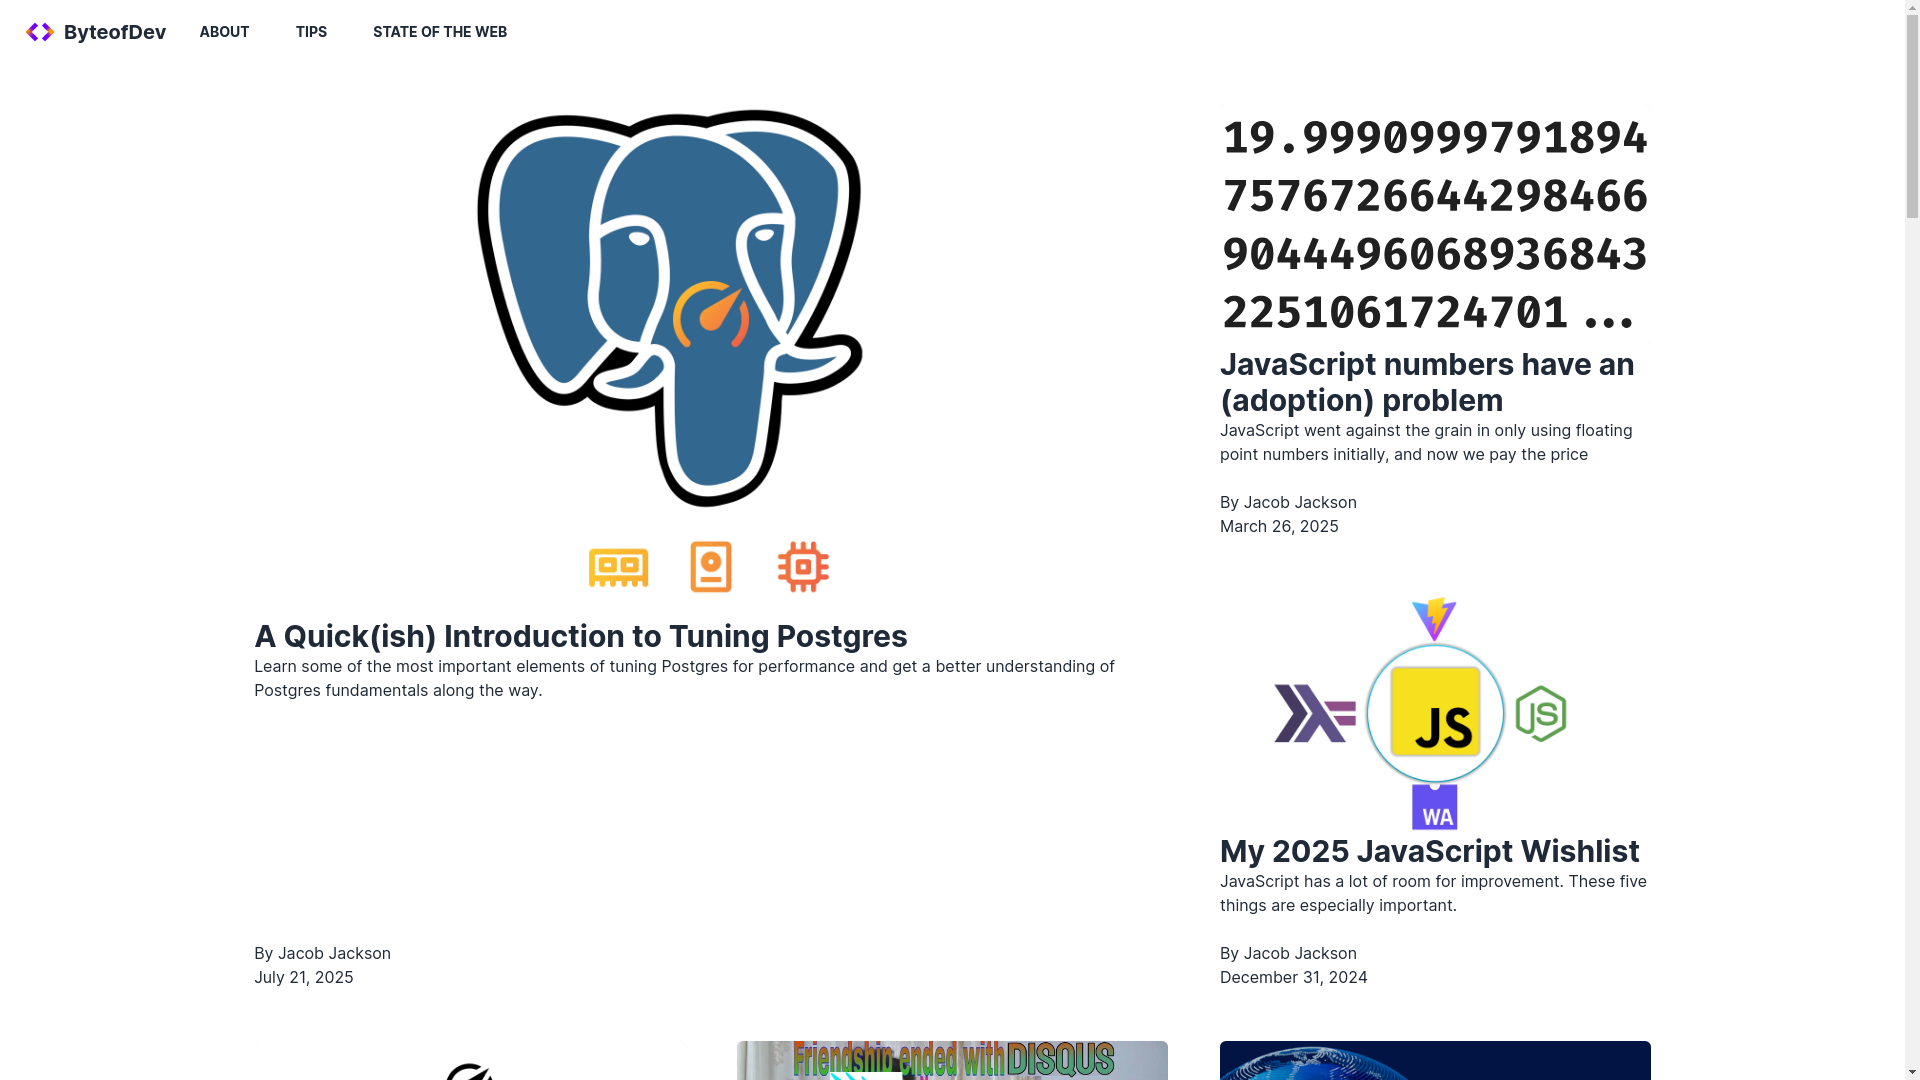Click the July 21, 2025 date
This screenshot has height=1080, width=1920.
304,977
